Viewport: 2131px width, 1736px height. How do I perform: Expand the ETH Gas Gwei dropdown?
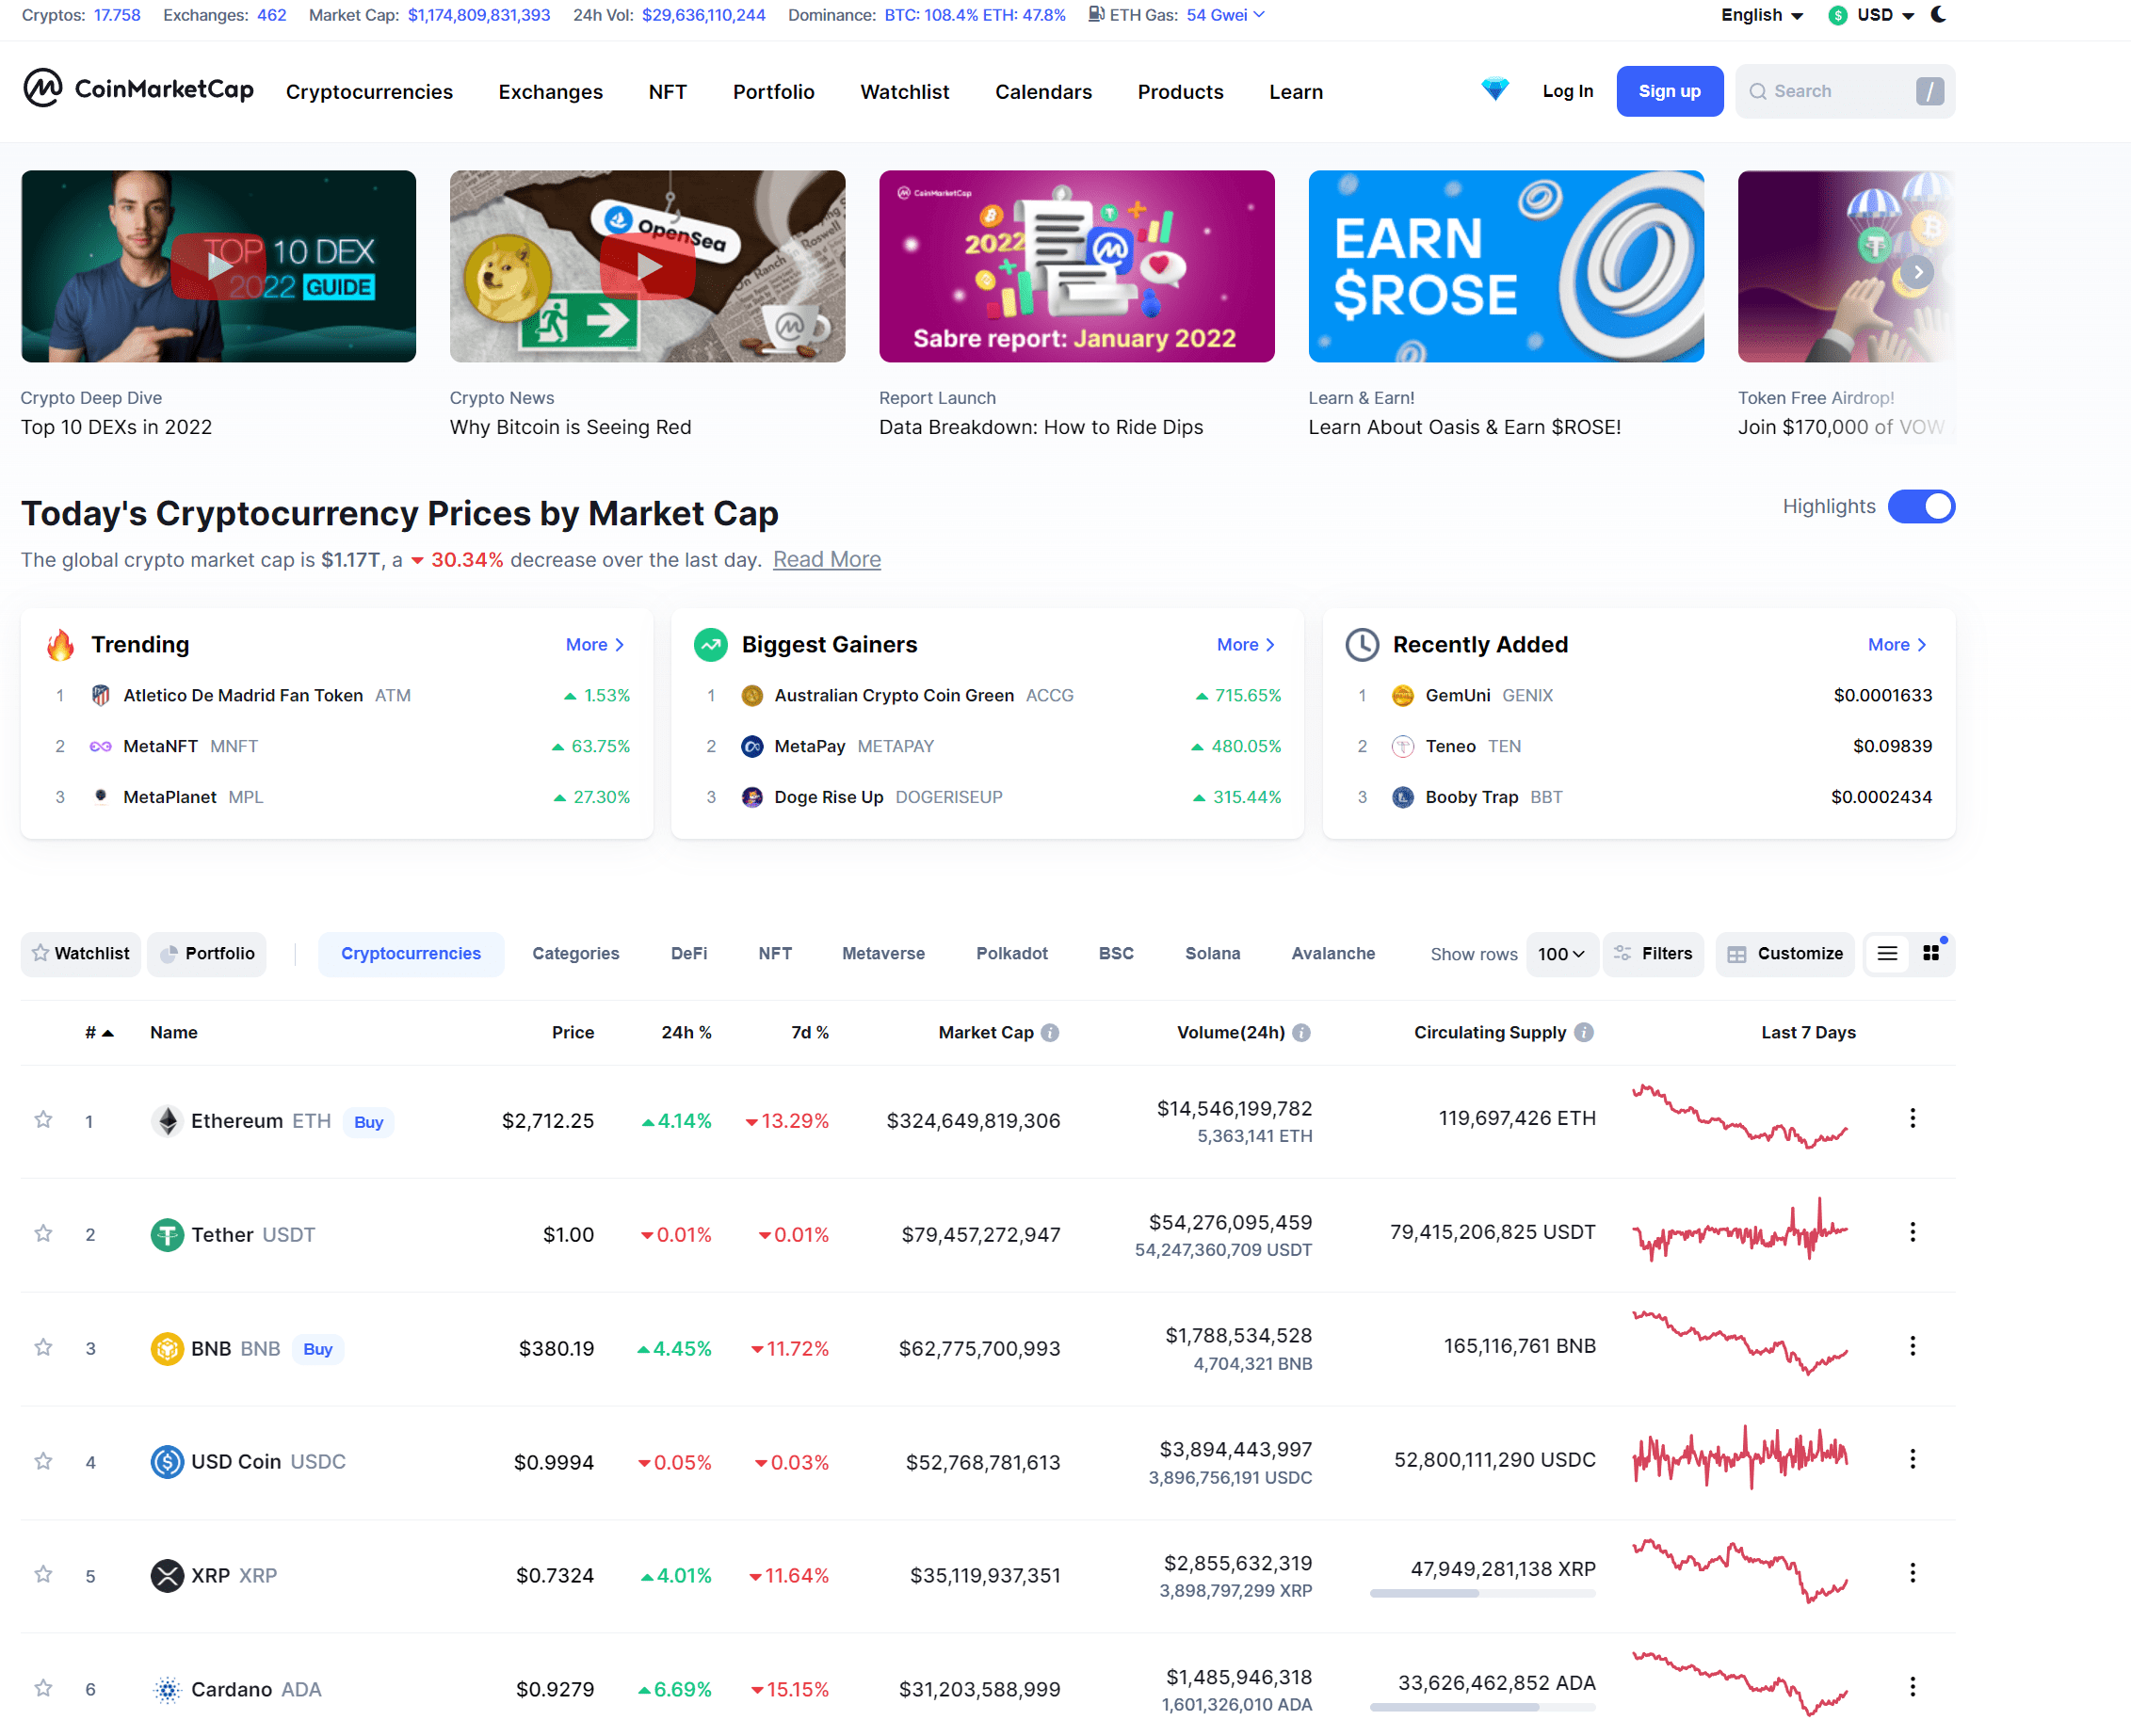(1226, 15)
